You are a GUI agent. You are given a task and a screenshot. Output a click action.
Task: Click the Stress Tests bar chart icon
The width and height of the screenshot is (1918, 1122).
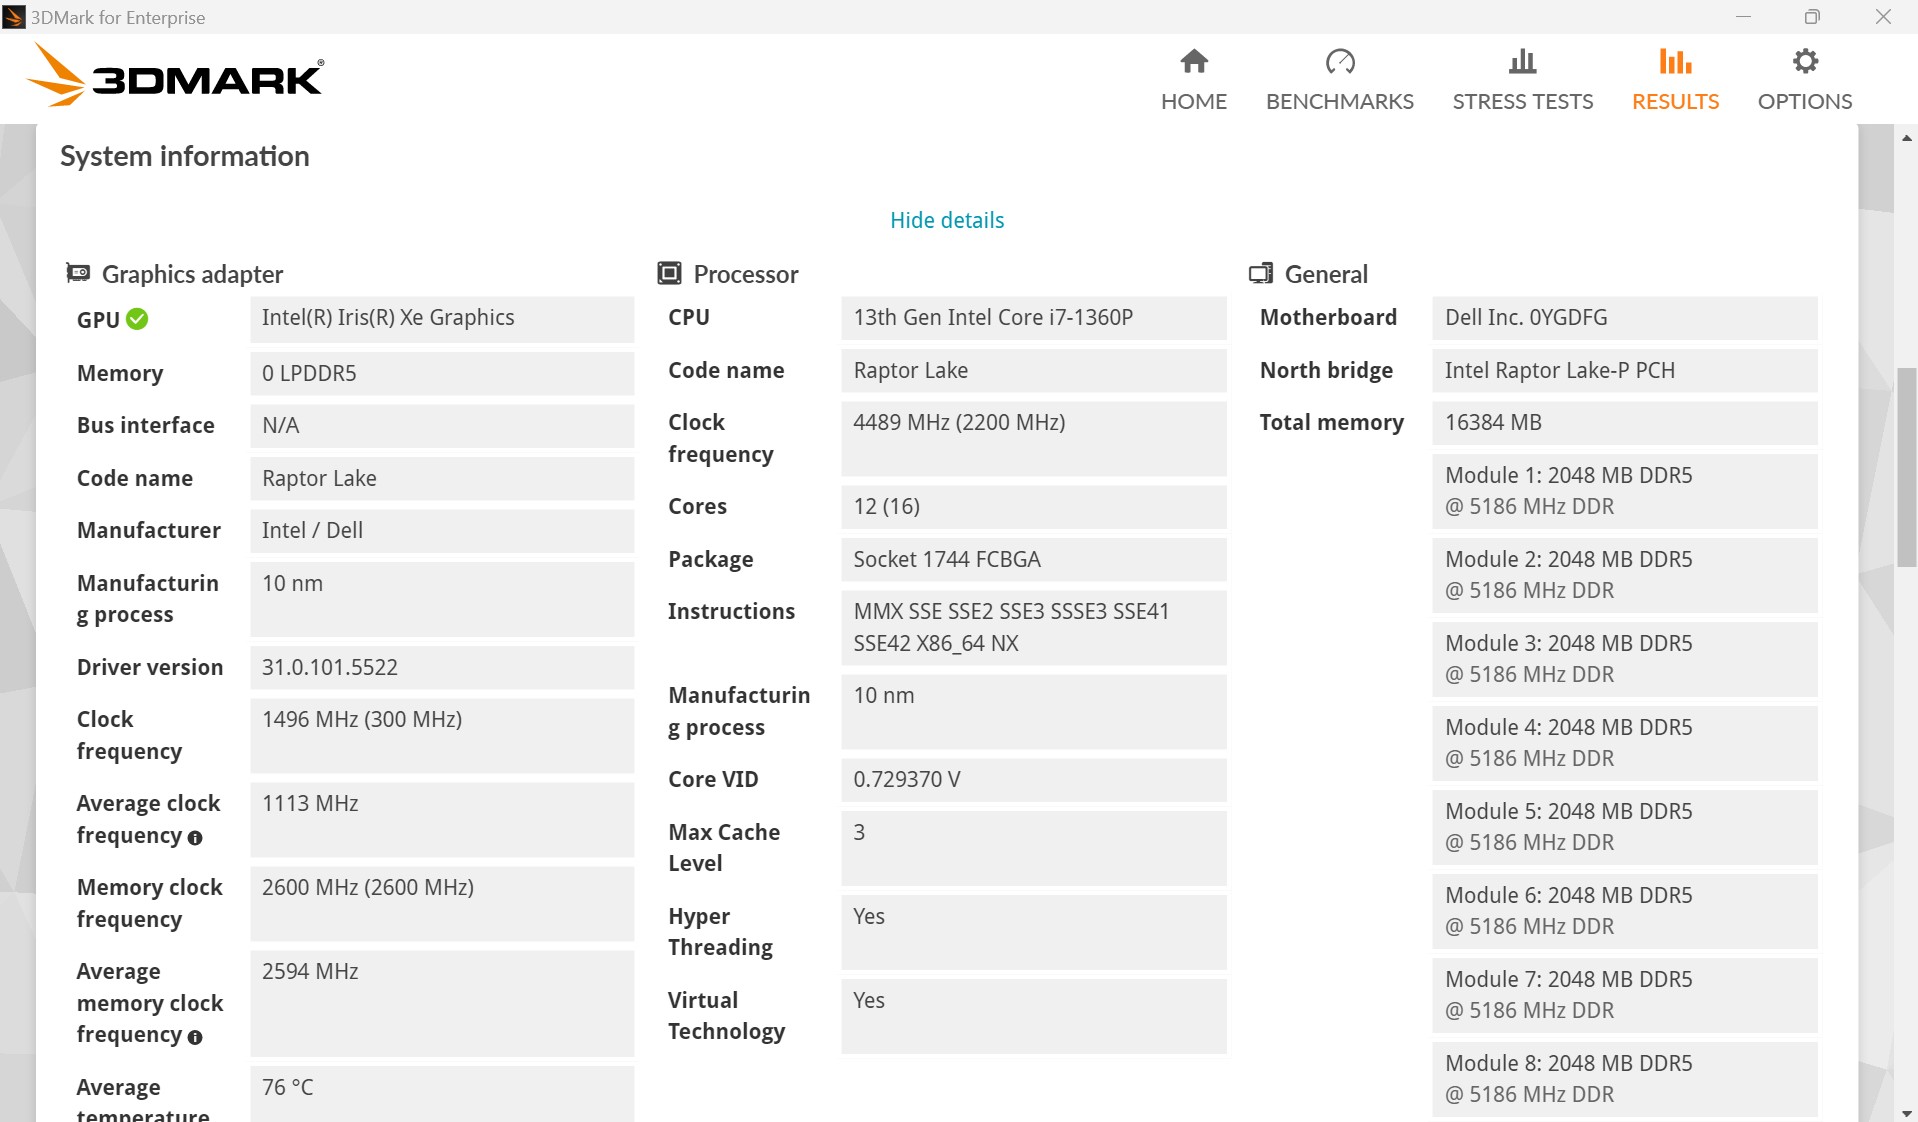1522,62
